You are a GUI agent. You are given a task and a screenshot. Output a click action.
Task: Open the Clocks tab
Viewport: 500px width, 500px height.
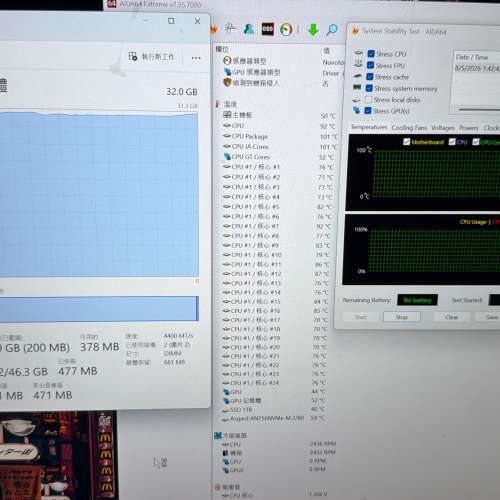click(x=491, y=128)
